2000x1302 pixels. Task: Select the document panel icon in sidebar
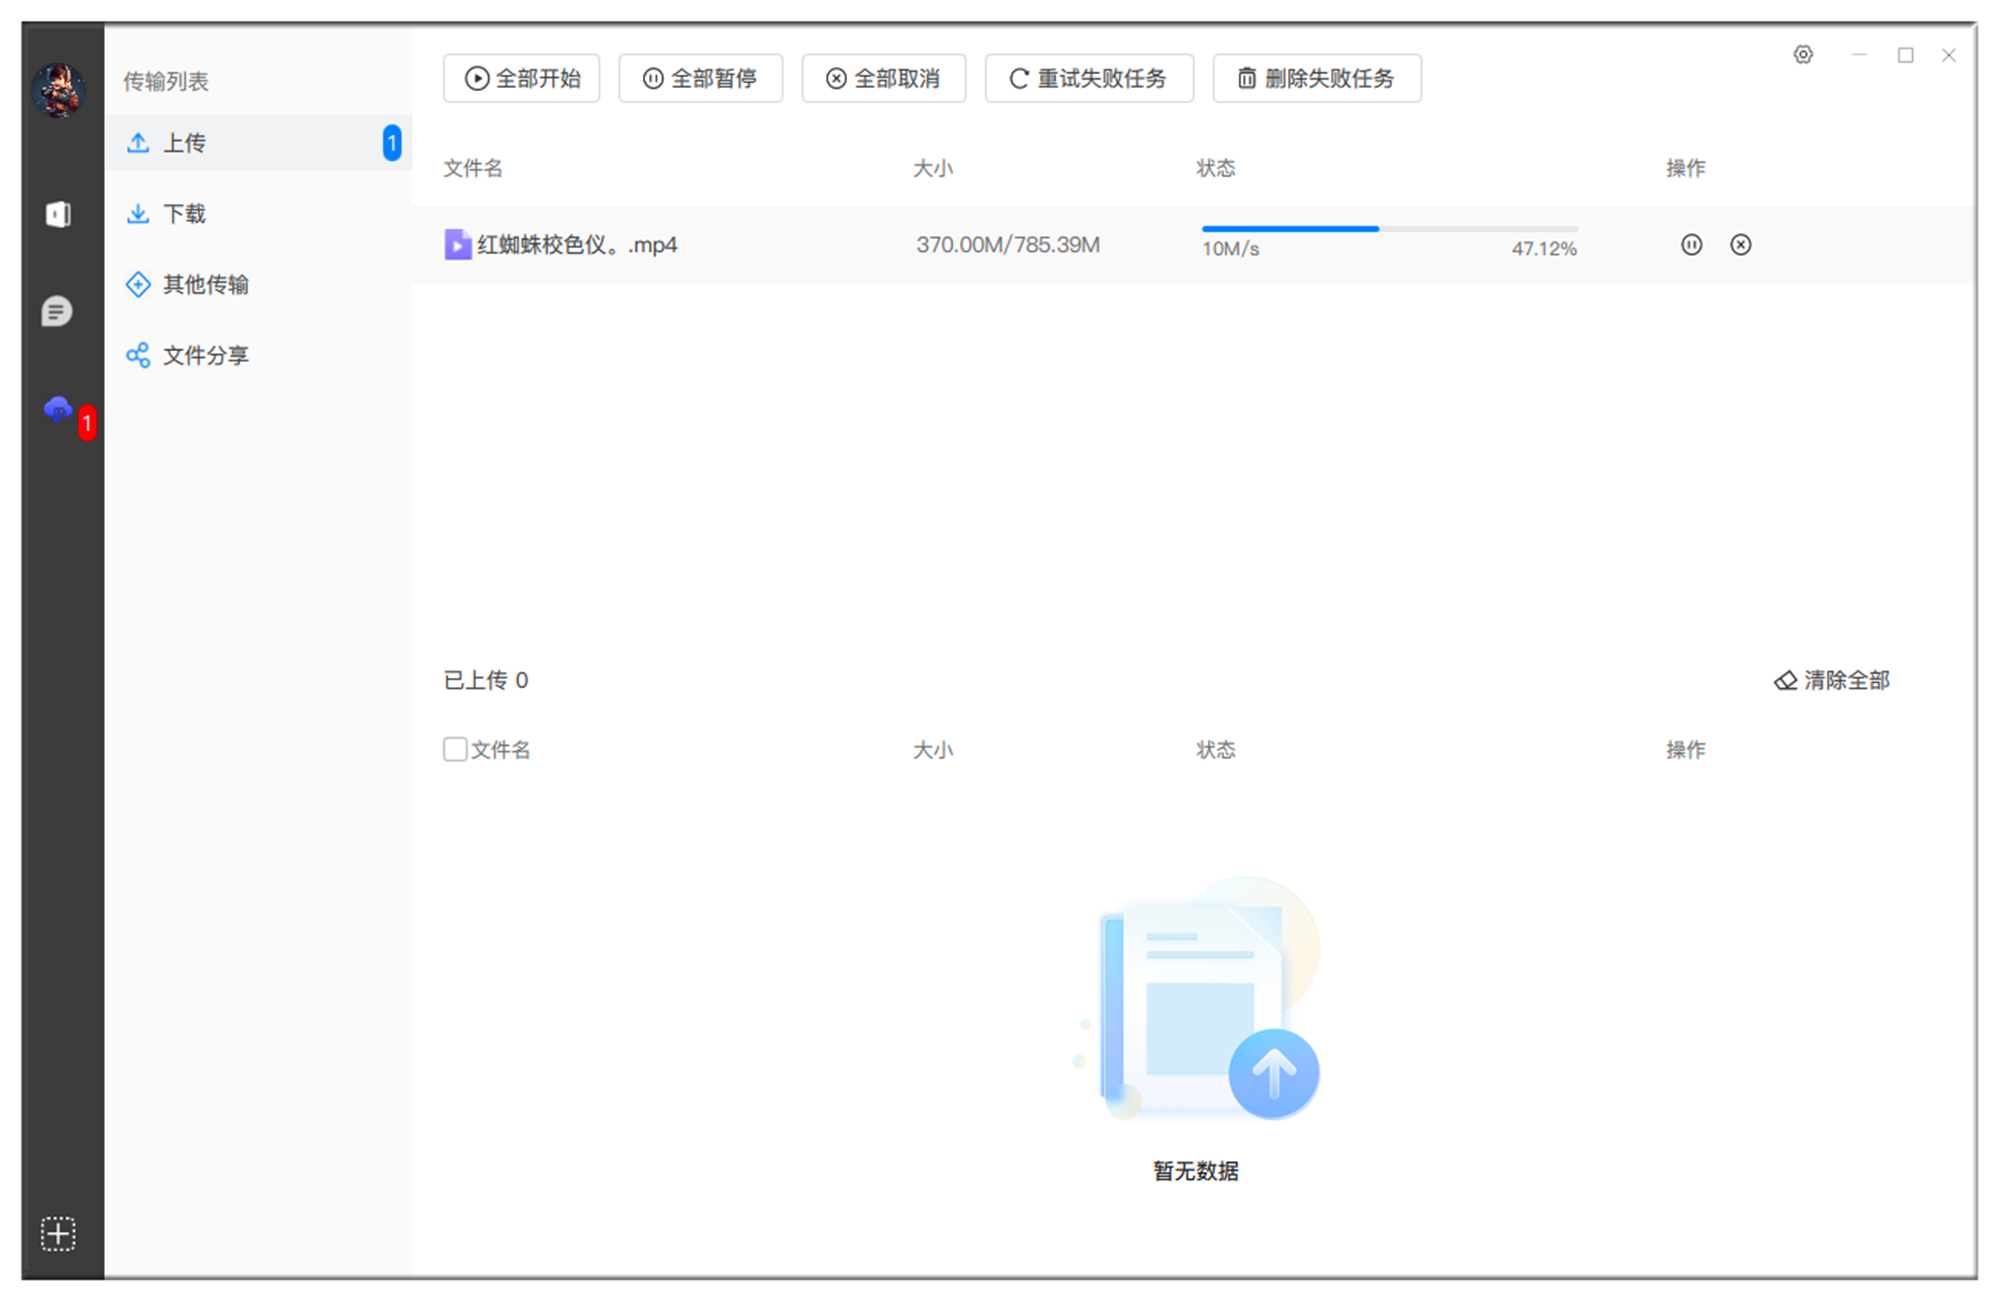[x=58, y=213]
